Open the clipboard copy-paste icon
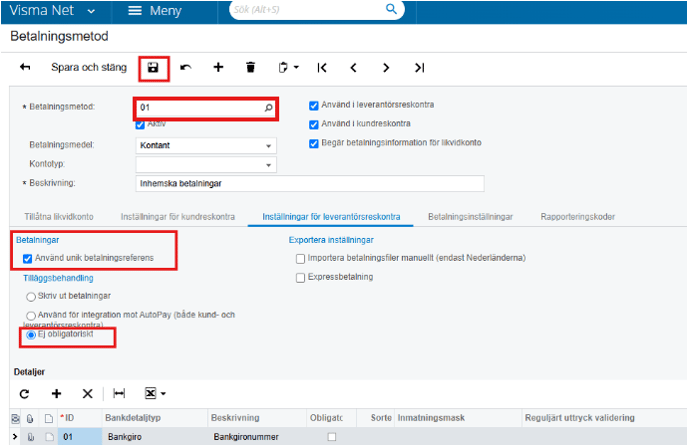This screenshot has width=688, height=445. tap(283, 68)
